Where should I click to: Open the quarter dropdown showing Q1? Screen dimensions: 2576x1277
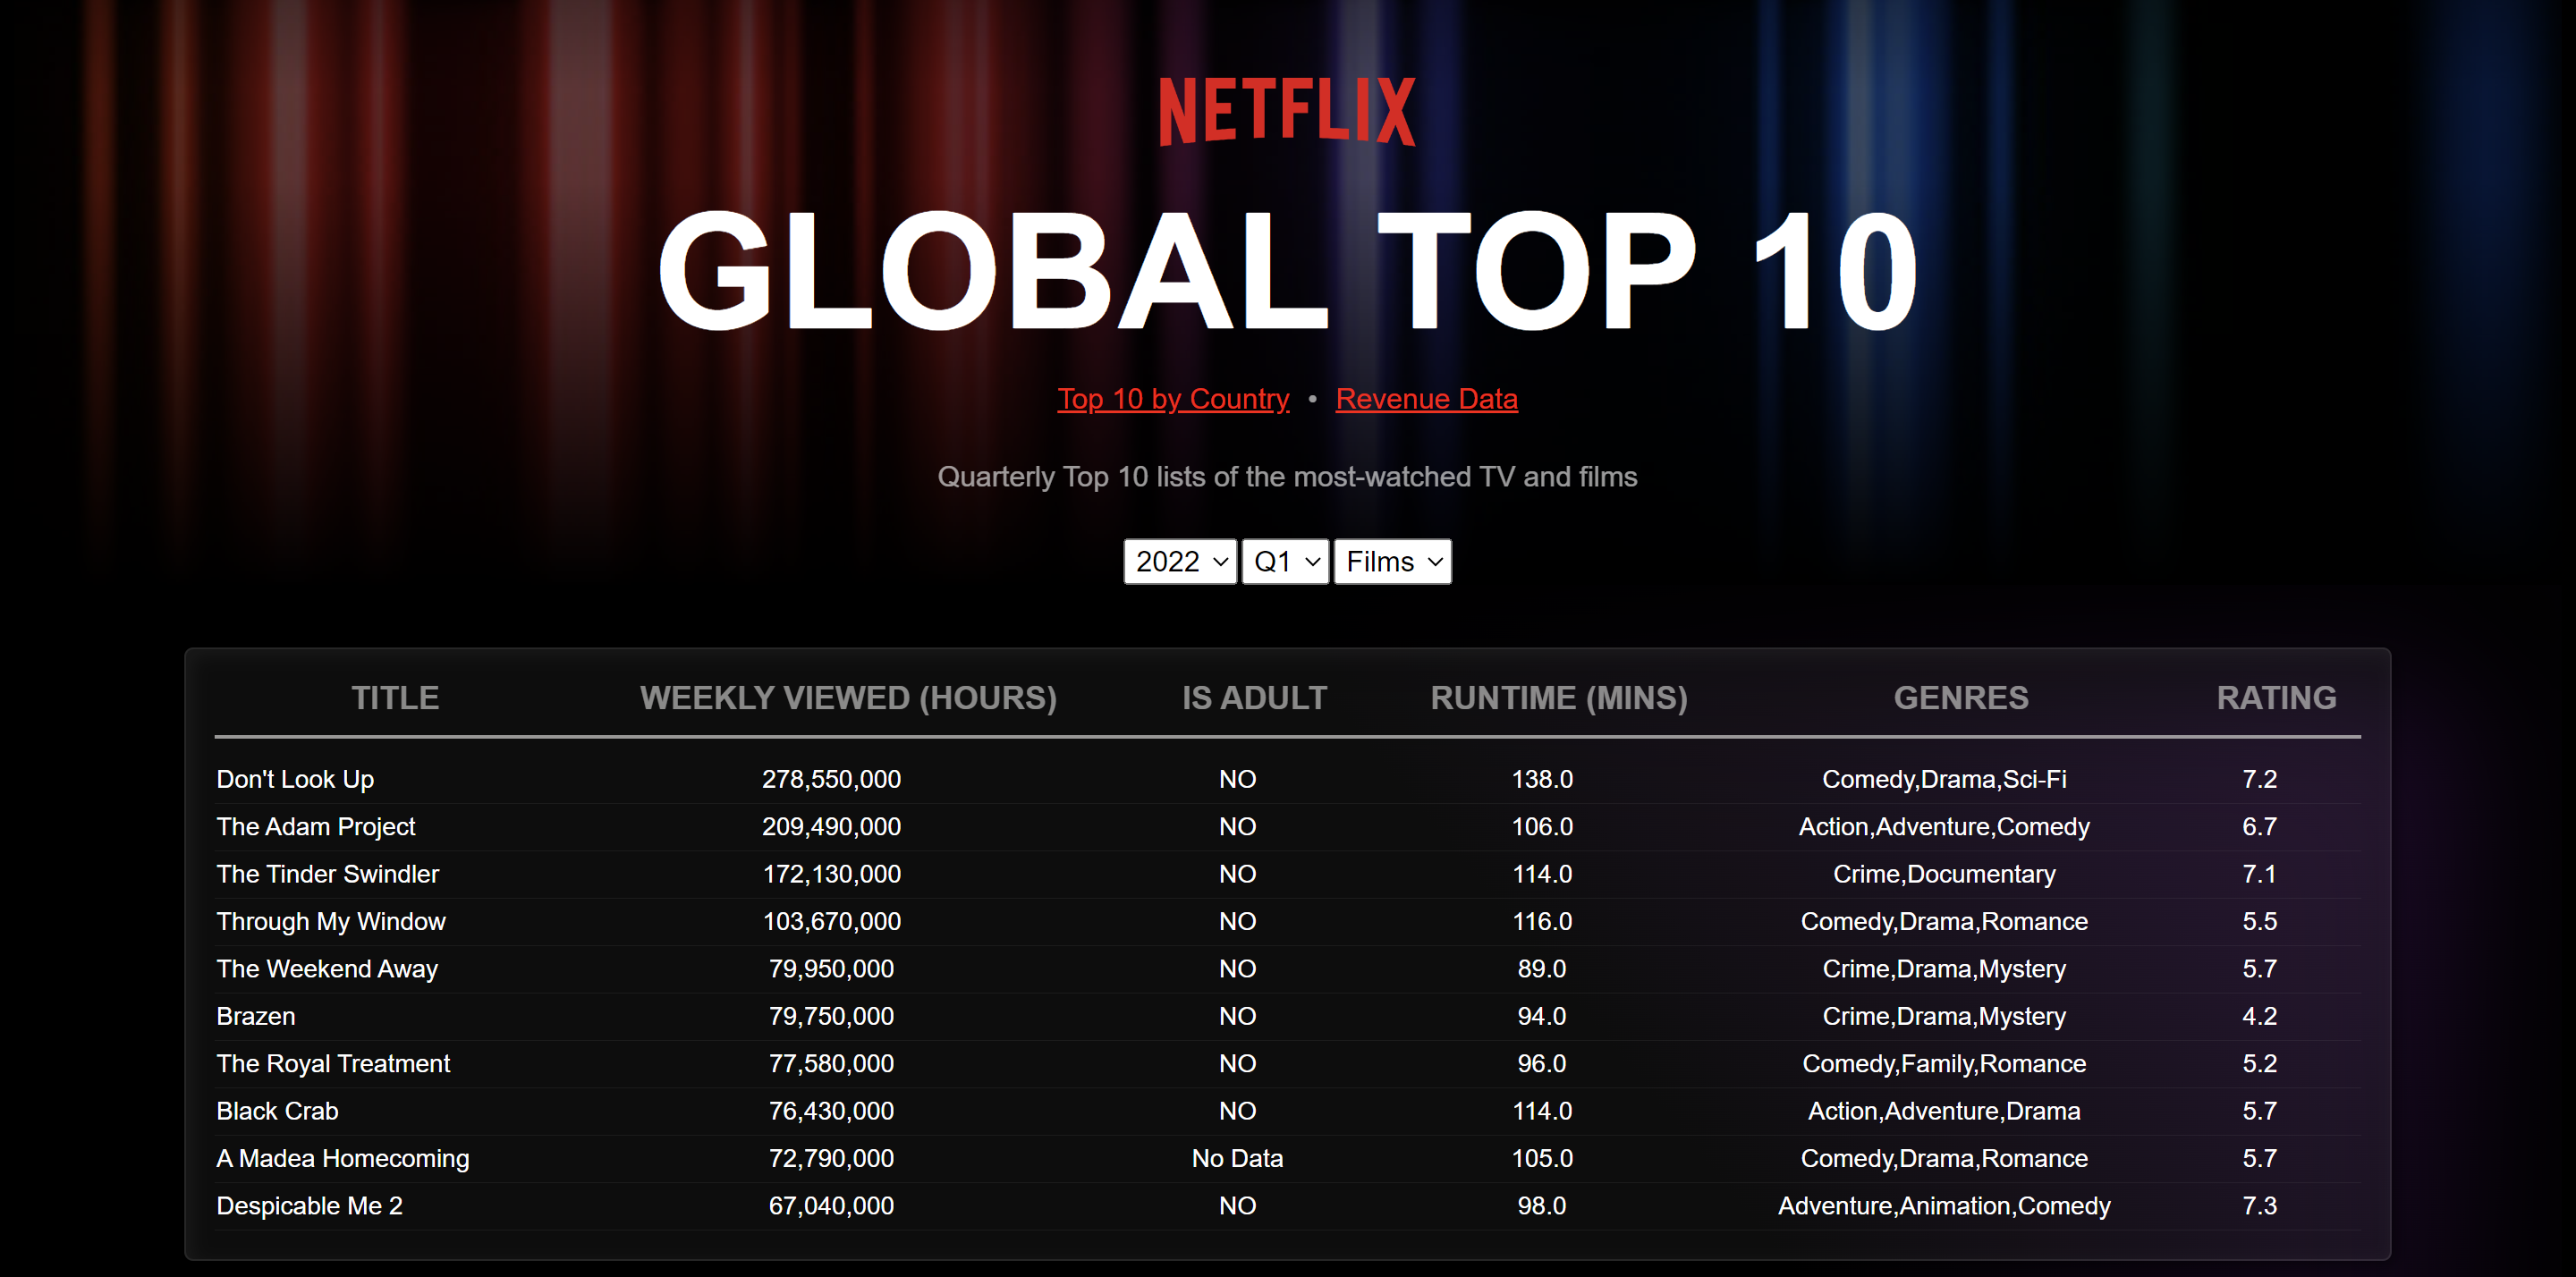pos(1285,561)
